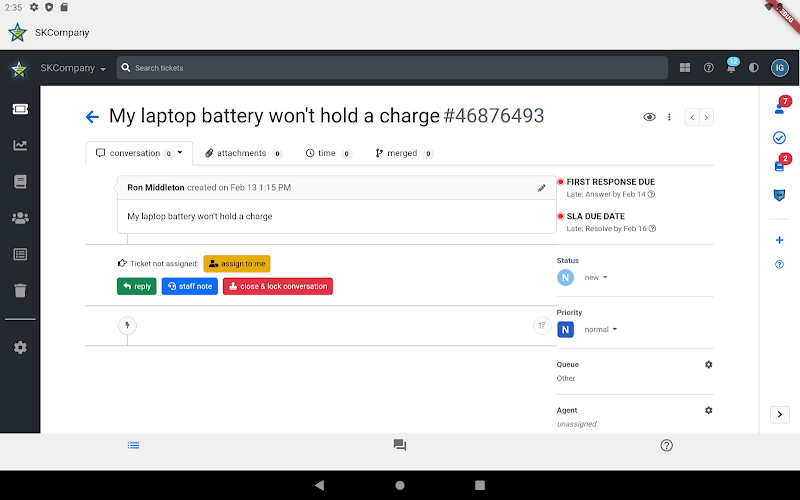Click SLA Due Date help icon
Viewport: 800px width, 500px height.
point(652,229)
